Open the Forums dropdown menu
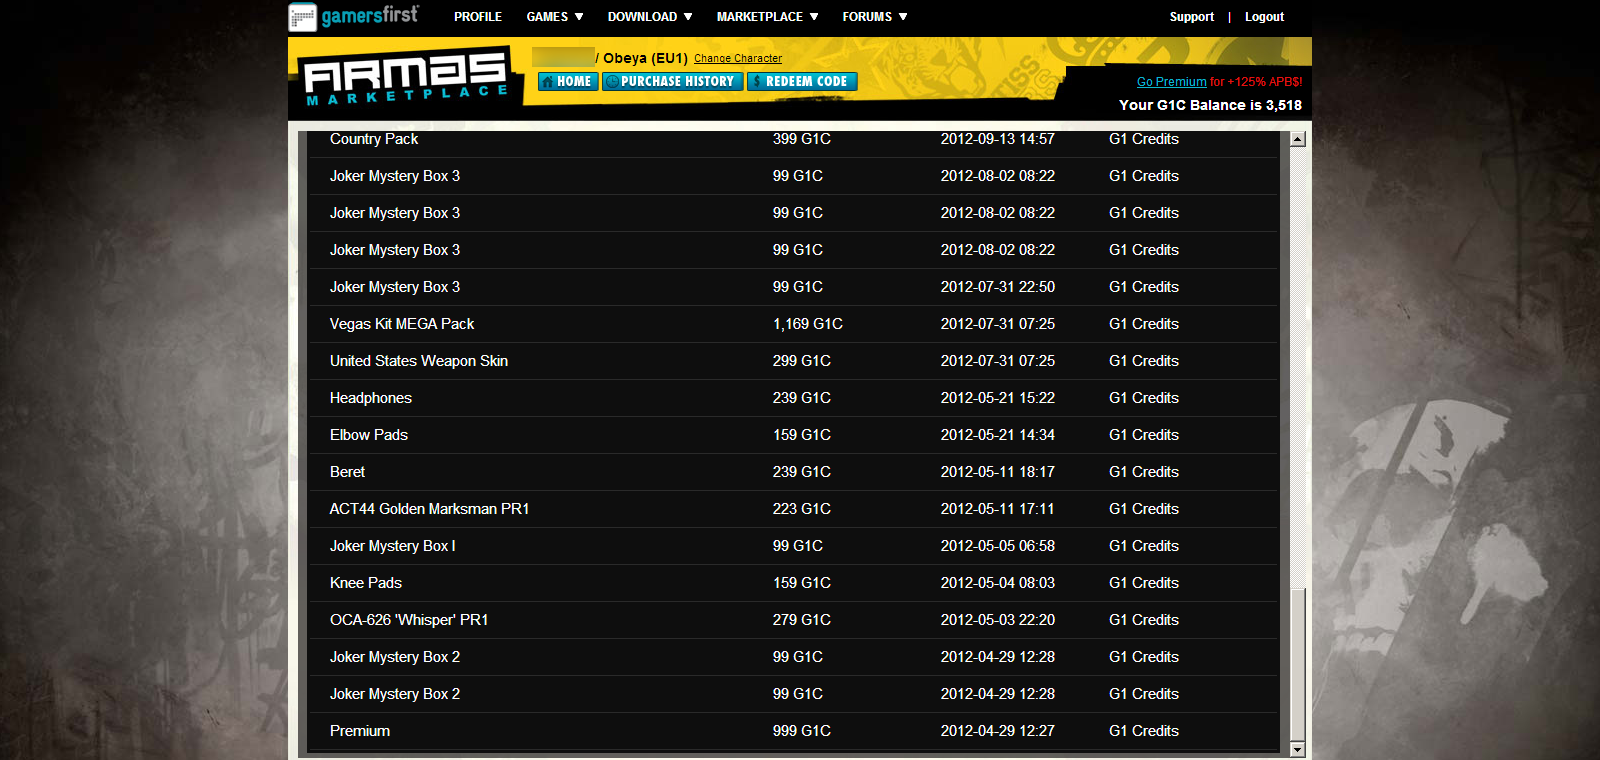The width and height of the screenshot is (1600, 760). coord(874,17)
